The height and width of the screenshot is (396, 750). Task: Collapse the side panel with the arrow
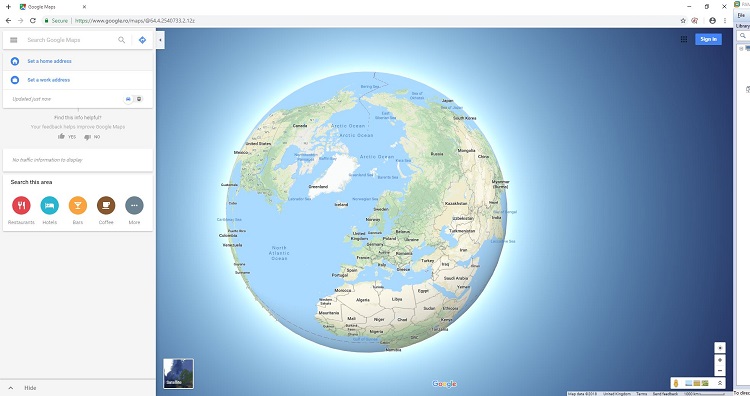pos(160,40)
